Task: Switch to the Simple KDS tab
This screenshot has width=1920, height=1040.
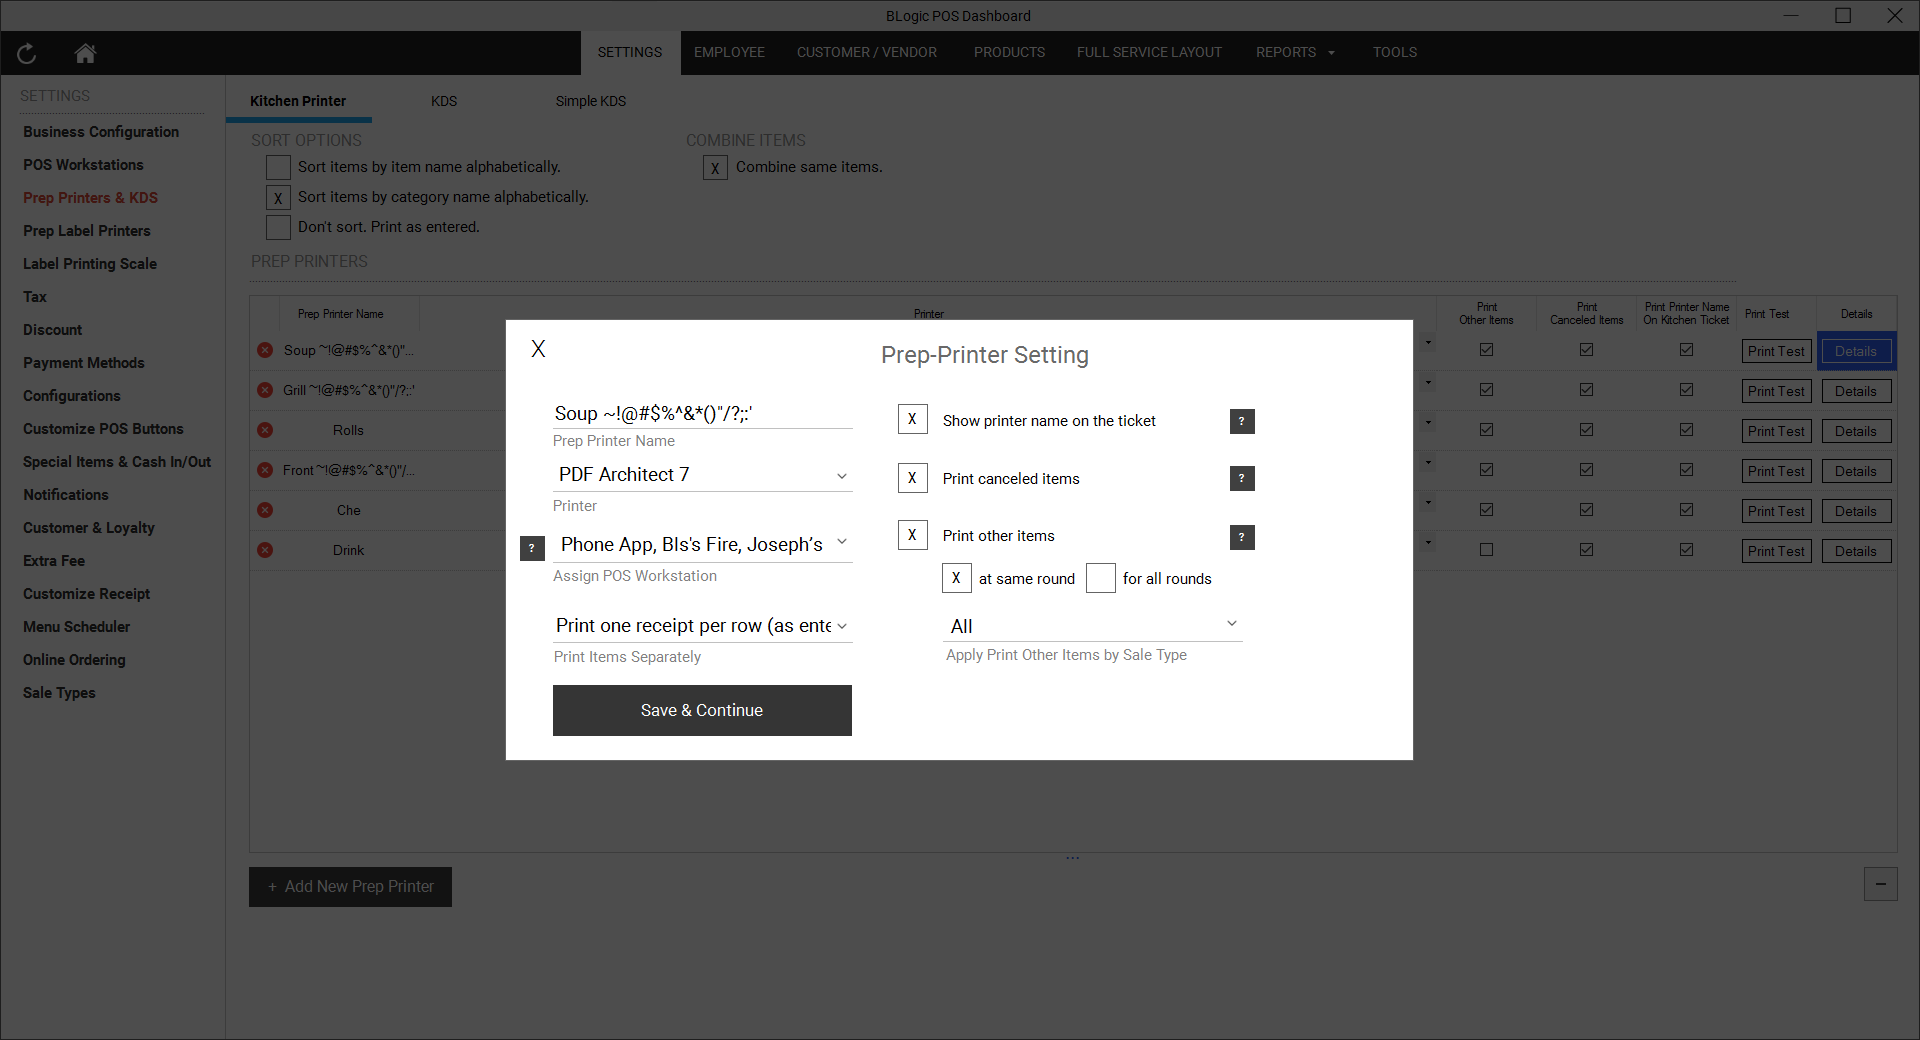Action: click(x=590, y=101)
